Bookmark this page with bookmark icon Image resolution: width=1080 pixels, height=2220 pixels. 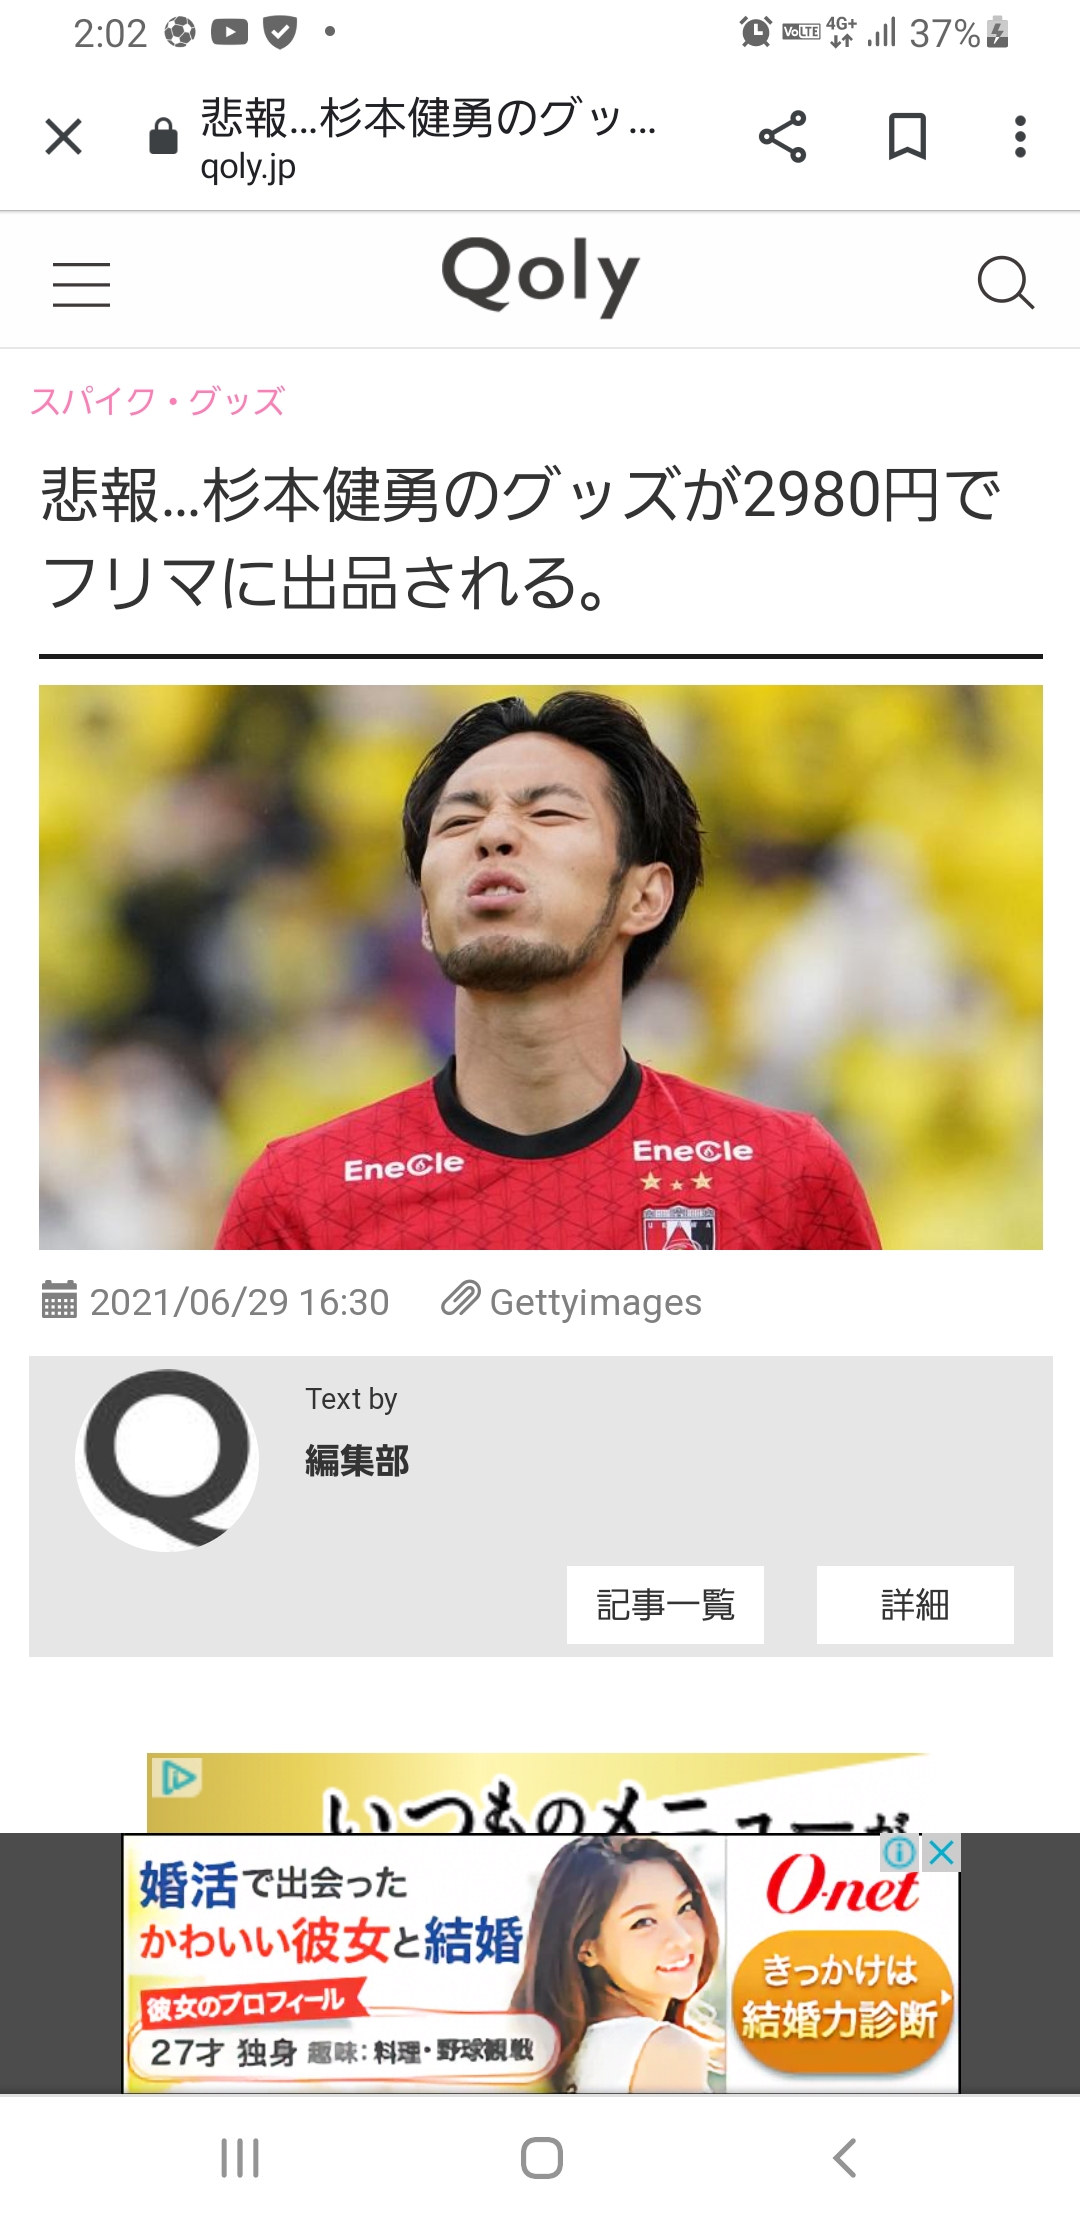pyautogui.click(x=907, y=137)
